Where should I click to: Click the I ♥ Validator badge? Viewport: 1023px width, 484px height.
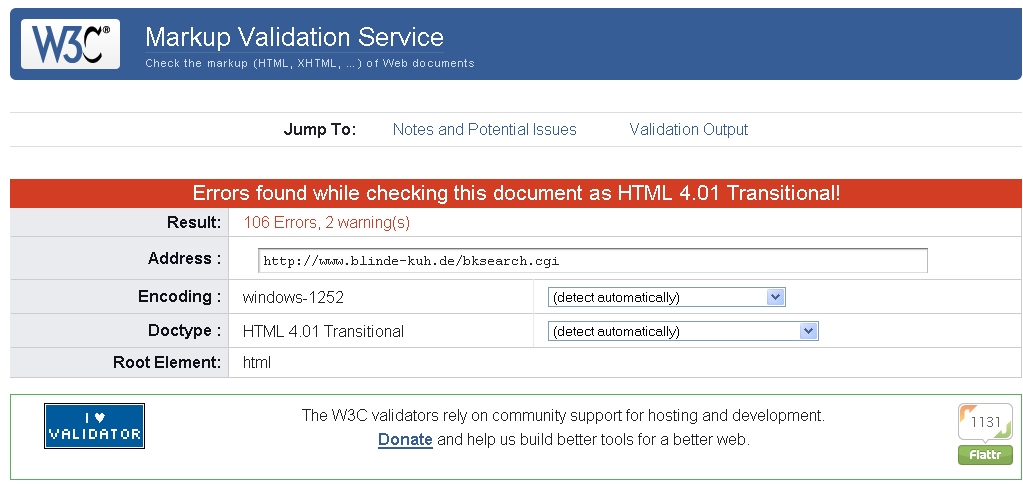94,426
